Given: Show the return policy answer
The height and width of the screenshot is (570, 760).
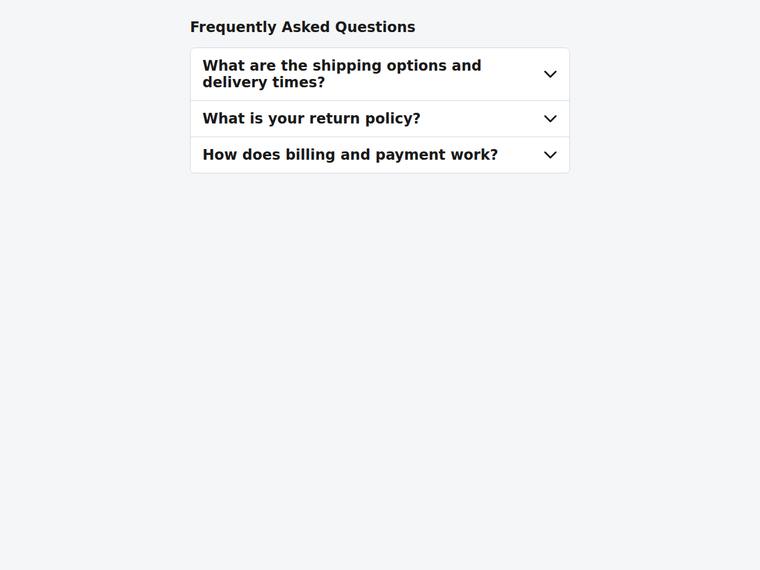Looking at the screenshot, I should pyautogui.click(x=380, y=119).
